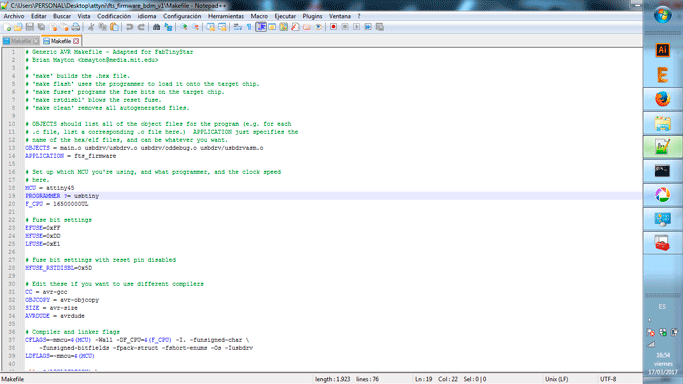683x384 pixels.
Task: Open the Vista menu
Action: 84,16
